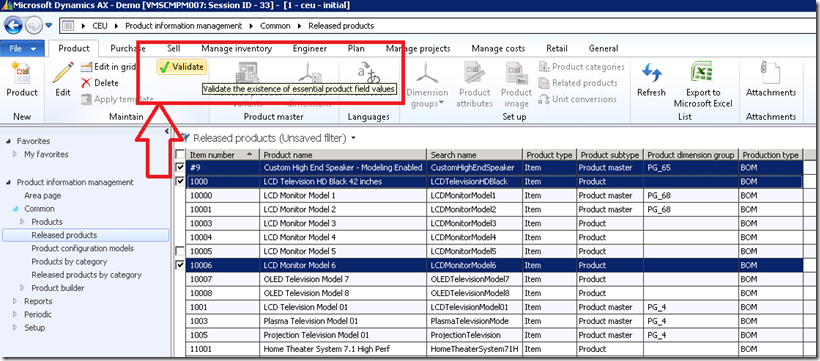Switch to the Product tab
This screenshot has width=820, height=361.
coord(74,48)
